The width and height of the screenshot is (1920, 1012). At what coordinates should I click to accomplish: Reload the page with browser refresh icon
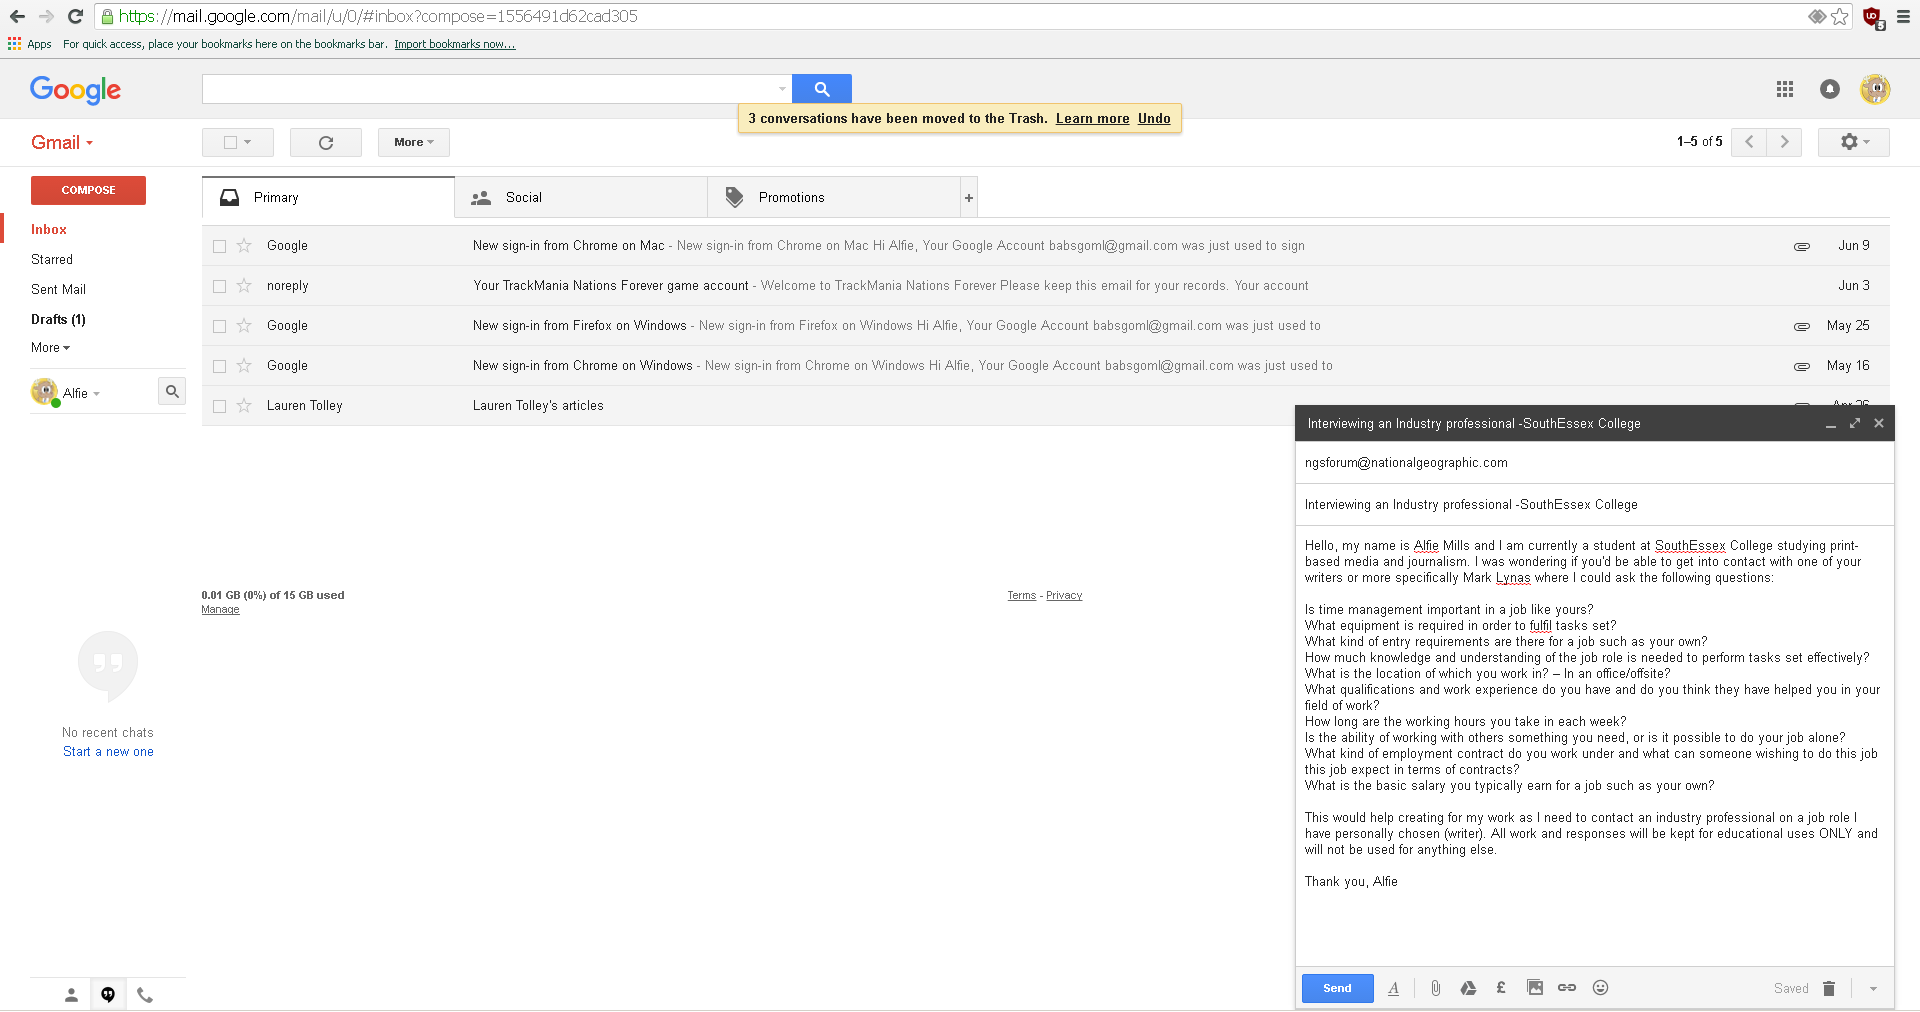click(x=75, y=16)
